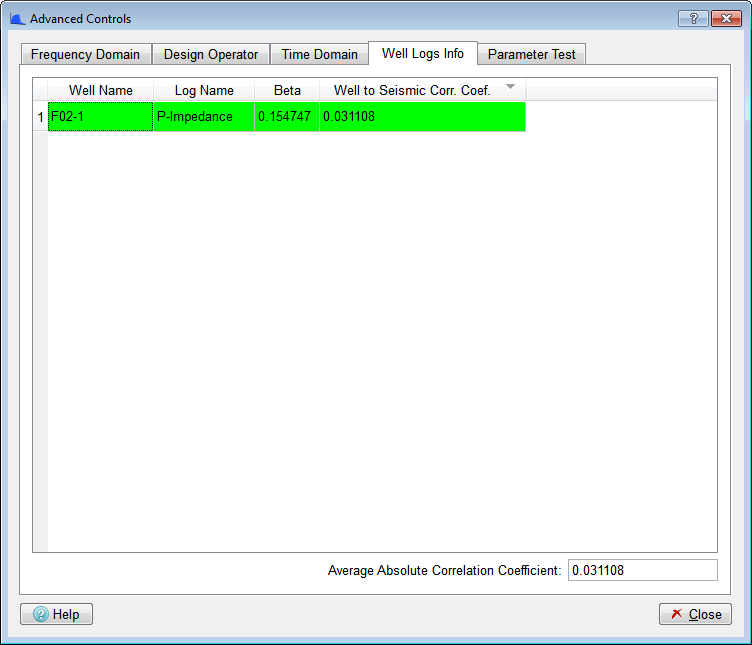This screenshot has width=752, height=645.
Task: Go to the Well Logs Info tab
Action: coord(423,53)
